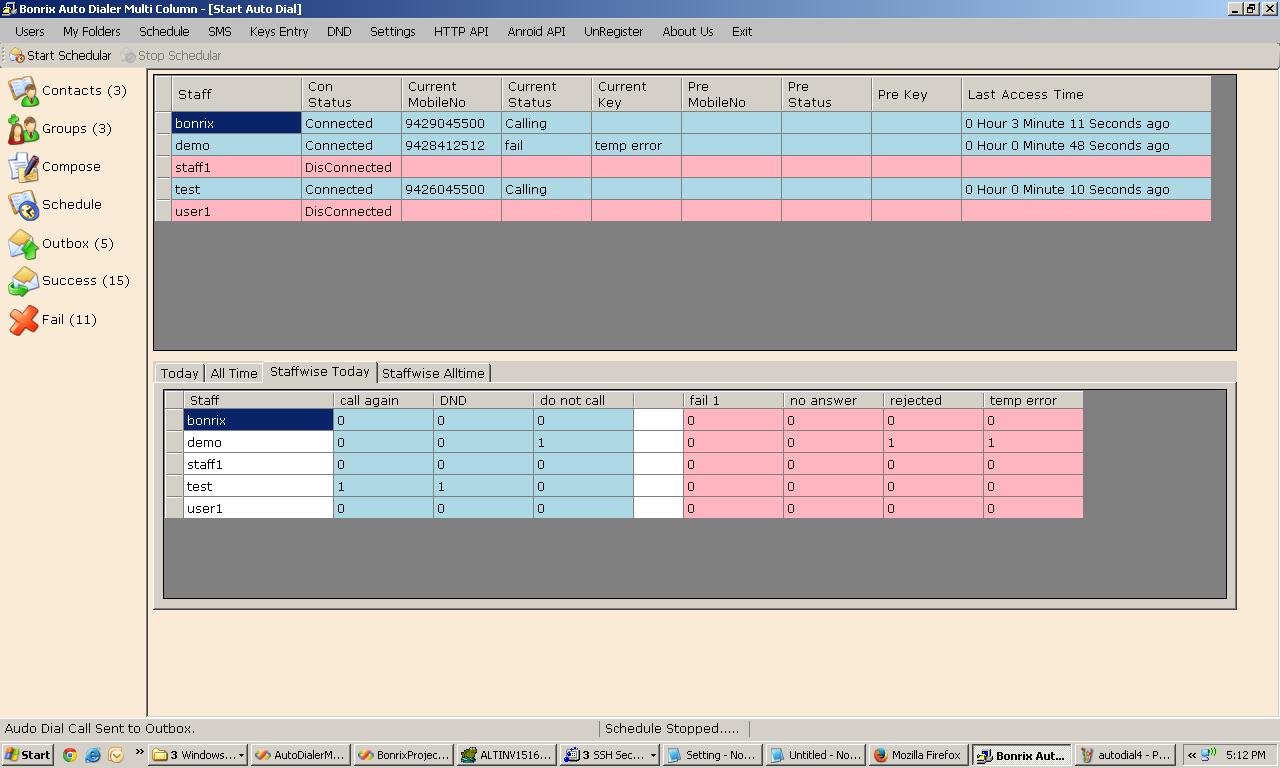This screenshot has height=768, width=1280.
Task: Switch to the All Time tab
Action: pyautogui.click(x=234, y=373)
